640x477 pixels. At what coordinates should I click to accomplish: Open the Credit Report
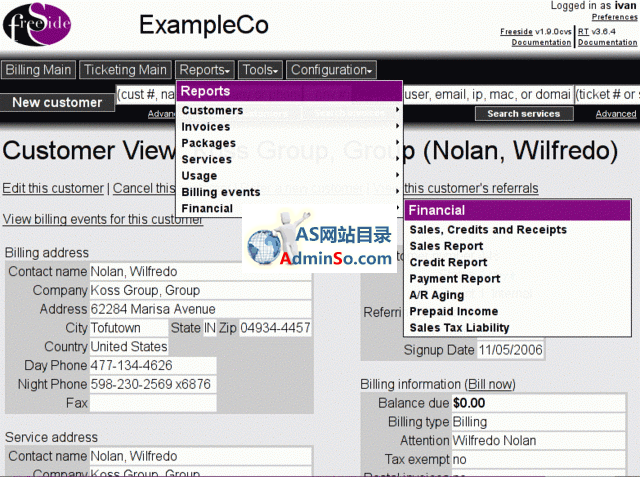(448, 262)
